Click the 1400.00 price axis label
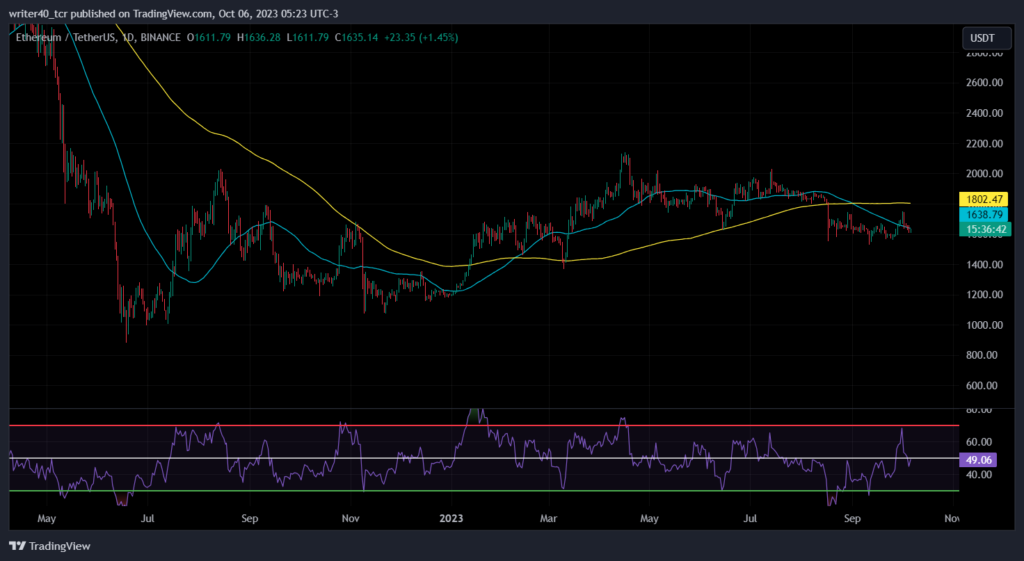Viewport: 1024px width, 561px height. coord(984,264)
